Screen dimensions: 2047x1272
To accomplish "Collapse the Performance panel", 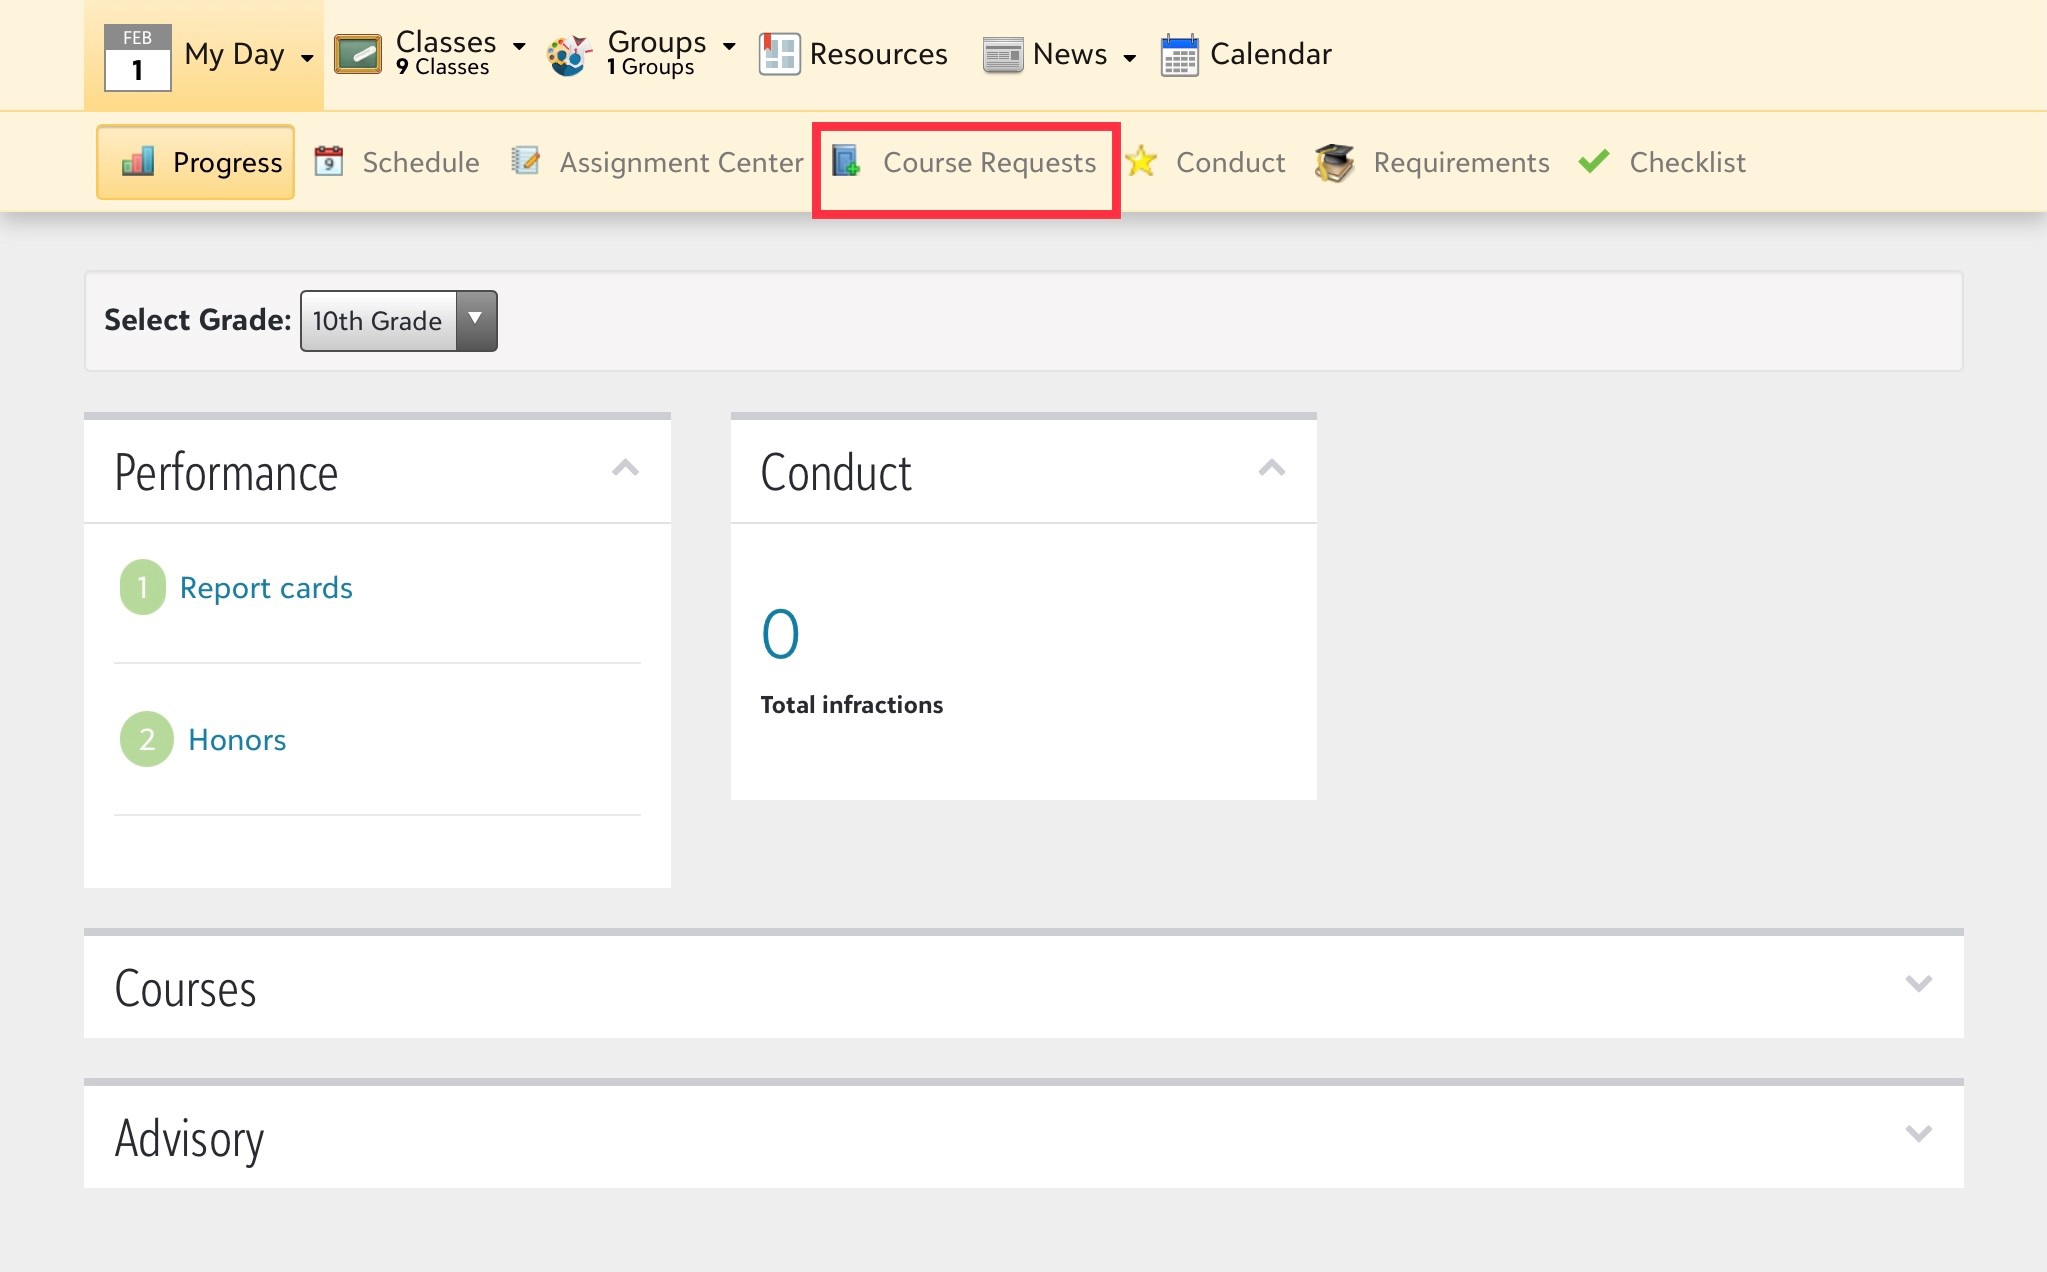I will 626,468.
